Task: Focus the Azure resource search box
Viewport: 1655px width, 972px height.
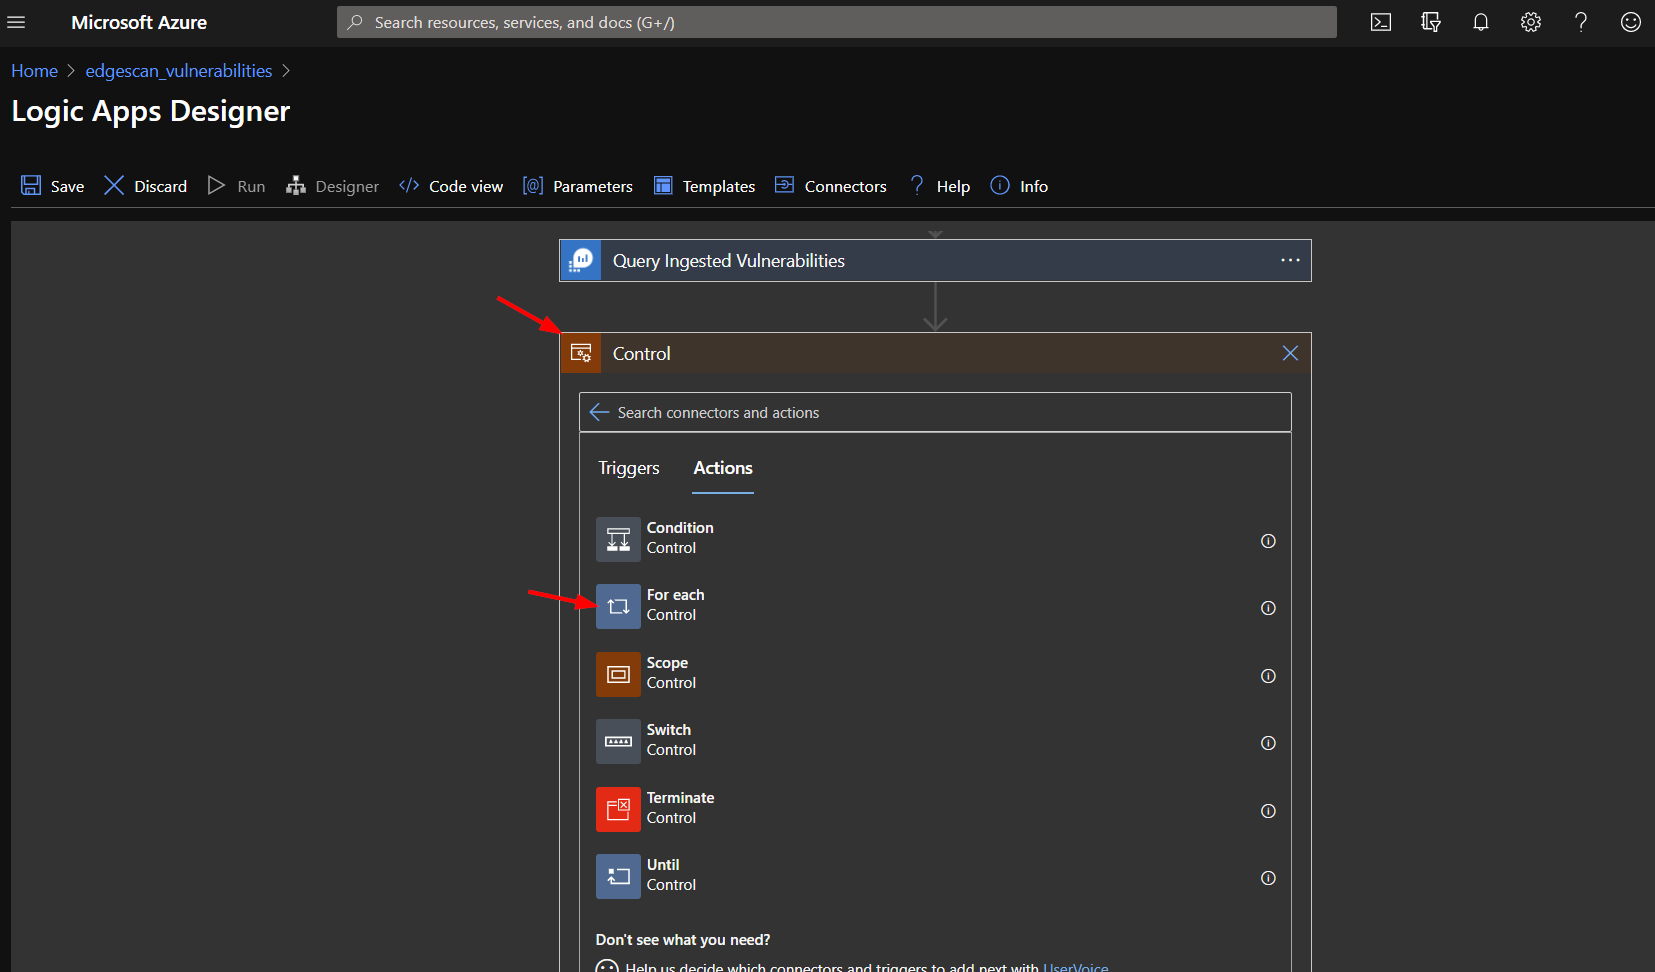Action: [837, 22]
